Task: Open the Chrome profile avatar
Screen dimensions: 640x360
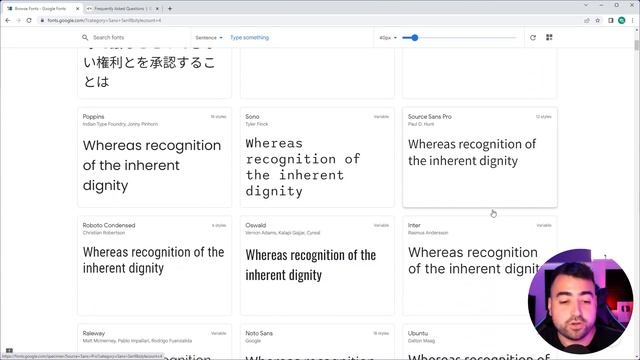Action: click(622, 20)
